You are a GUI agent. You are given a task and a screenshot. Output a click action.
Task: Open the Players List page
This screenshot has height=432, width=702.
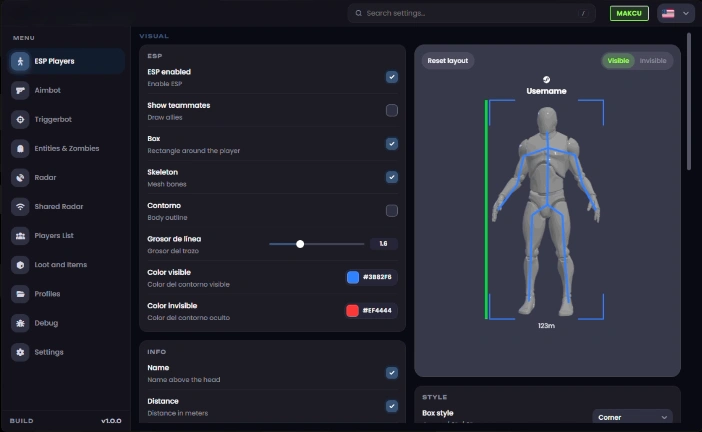pyautogui.click(x=66, y=236)
